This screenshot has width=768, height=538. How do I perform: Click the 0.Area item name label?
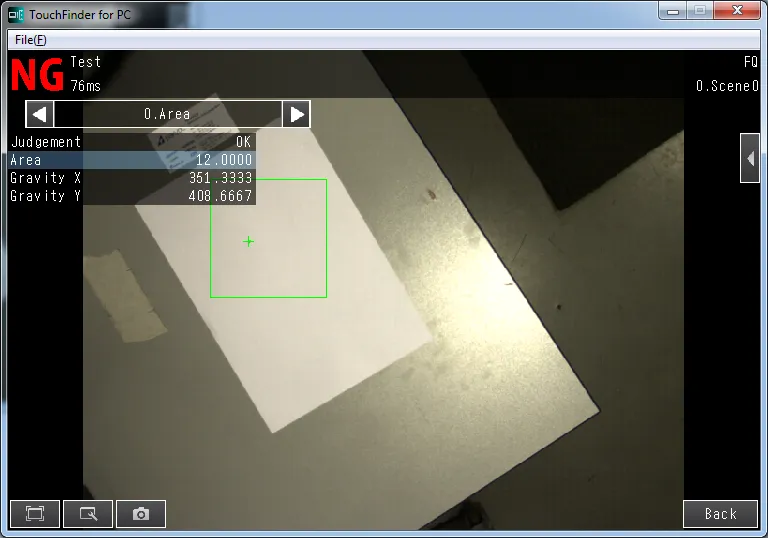click(167, 114)
